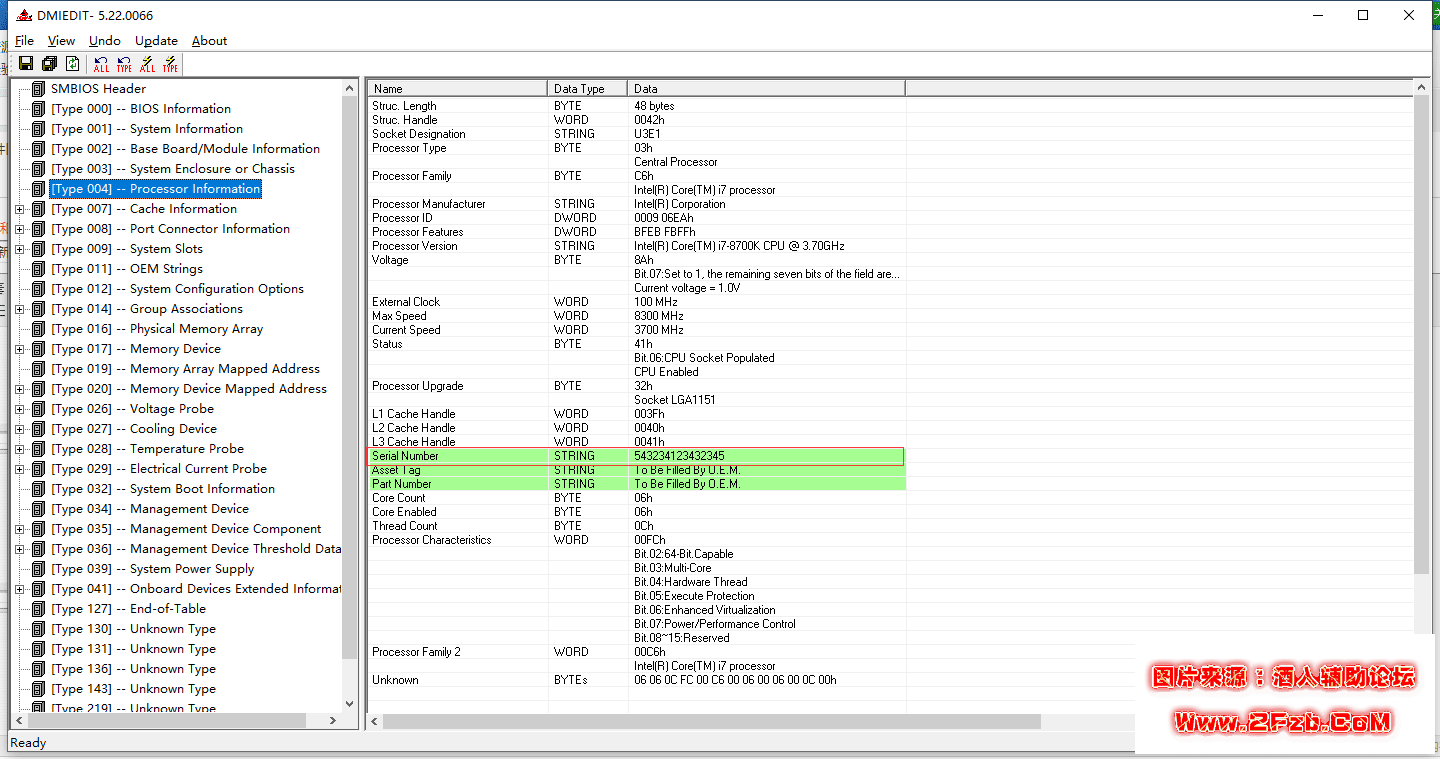This screenshot has height=759, width=1440.
Task: Open the File menu
Action: [24, 41]
